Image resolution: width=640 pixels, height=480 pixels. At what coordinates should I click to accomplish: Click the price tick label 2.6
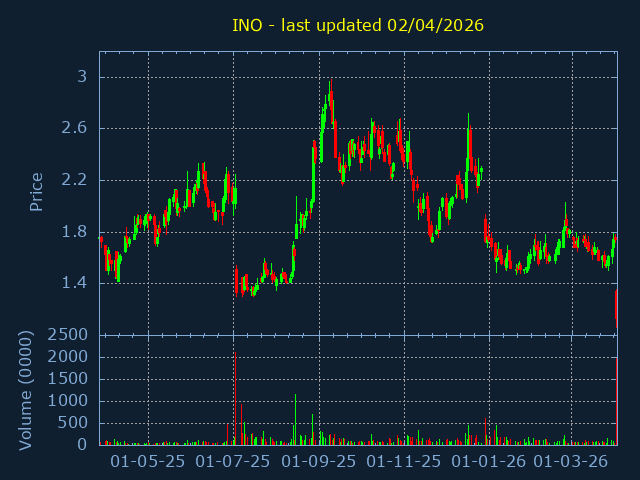point(76,128)
